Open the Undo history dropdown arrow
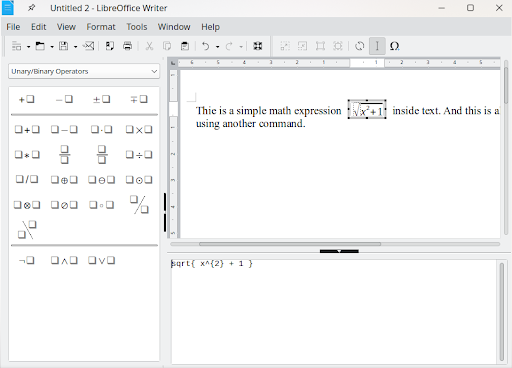The width and height of the screenshot is (512, 368). click(x=218, y=47)
